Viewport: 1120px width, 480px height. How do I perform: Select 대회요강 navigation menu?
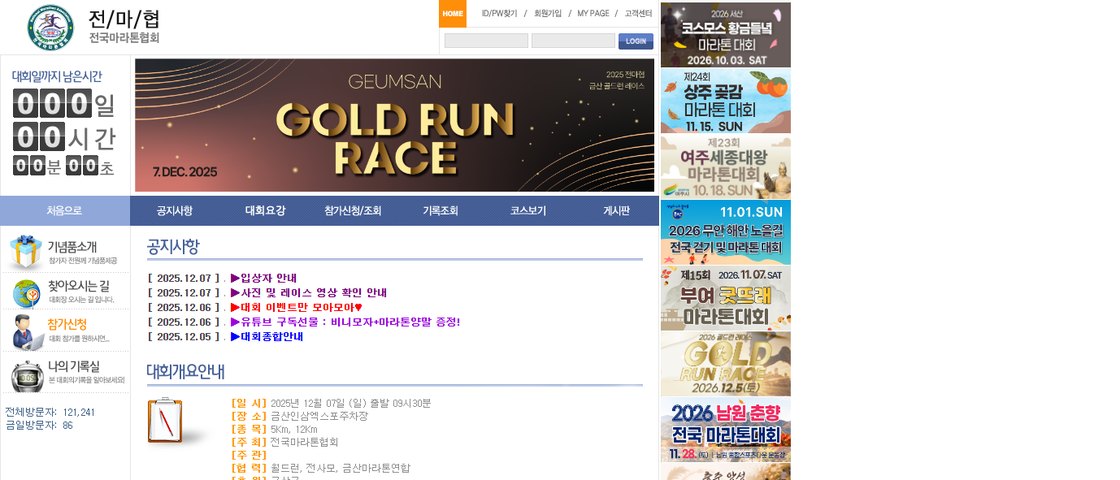(265, 211)
